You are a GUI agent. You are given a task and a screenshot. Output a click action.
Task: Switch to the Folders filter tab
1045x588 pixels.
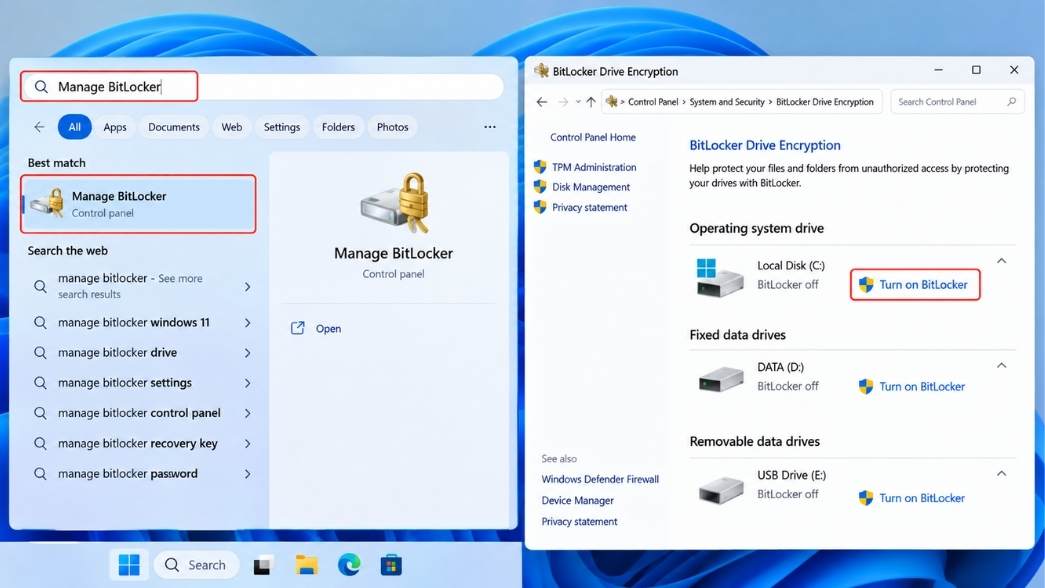click(339, 127)
